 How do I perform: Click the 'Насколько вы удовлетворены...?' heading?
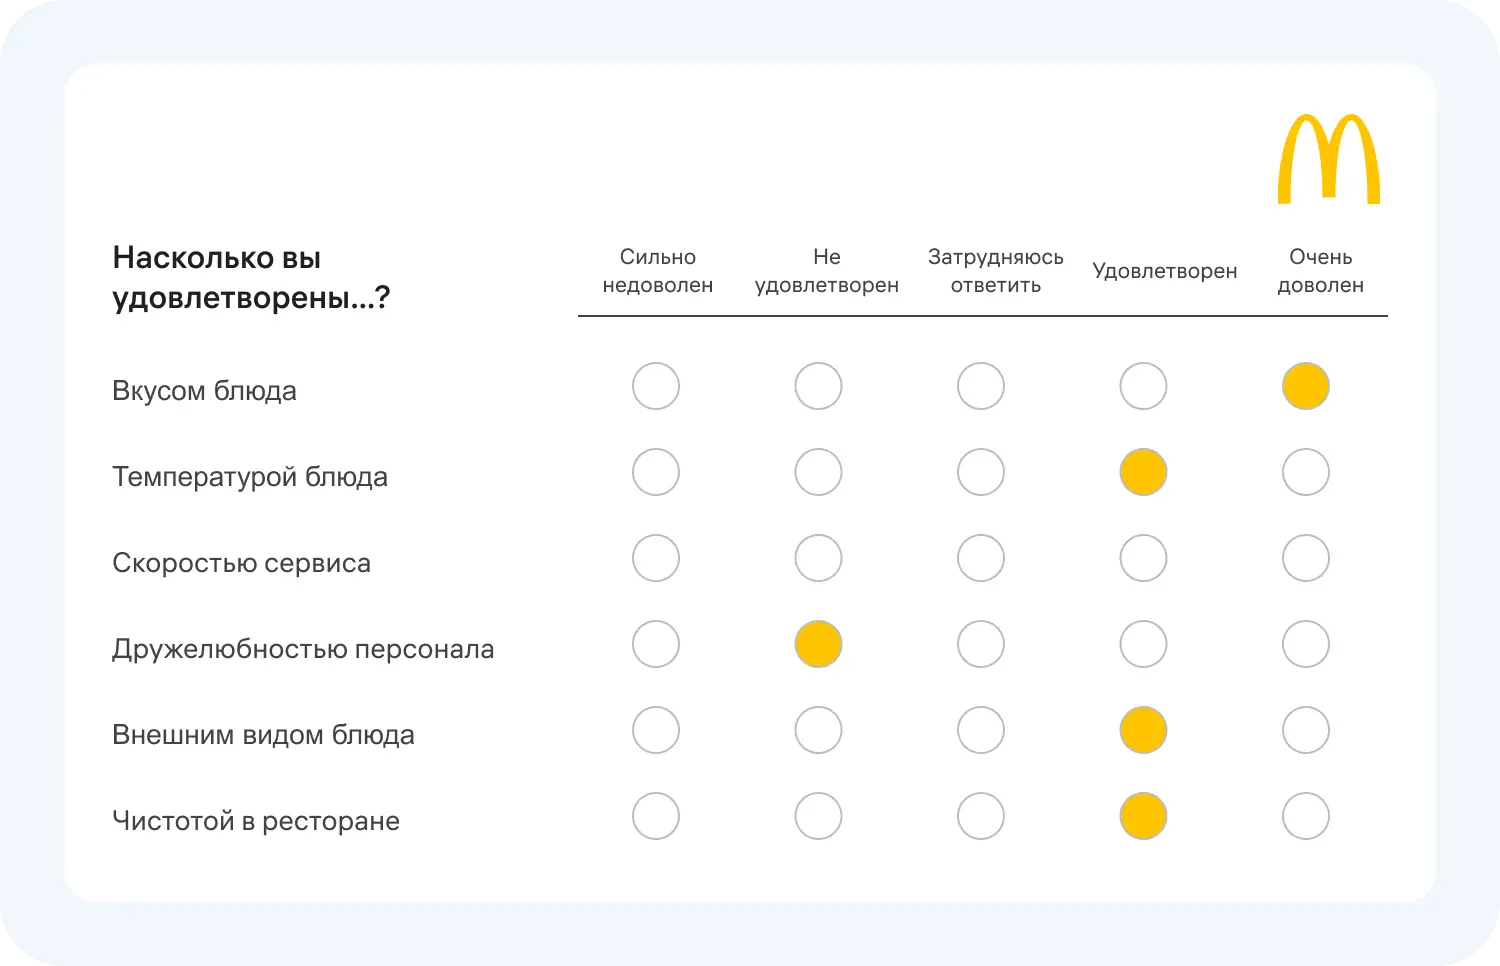tap(251, 277)
